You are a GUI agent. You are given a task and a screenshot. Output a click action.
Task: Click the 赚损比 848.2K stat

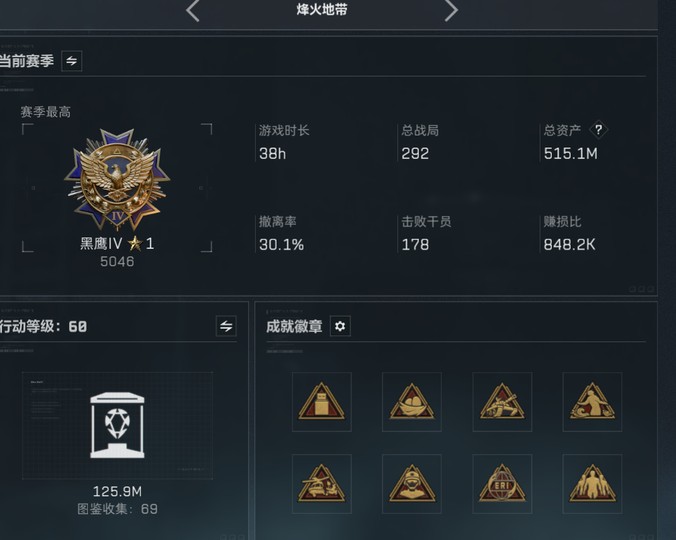569,233
